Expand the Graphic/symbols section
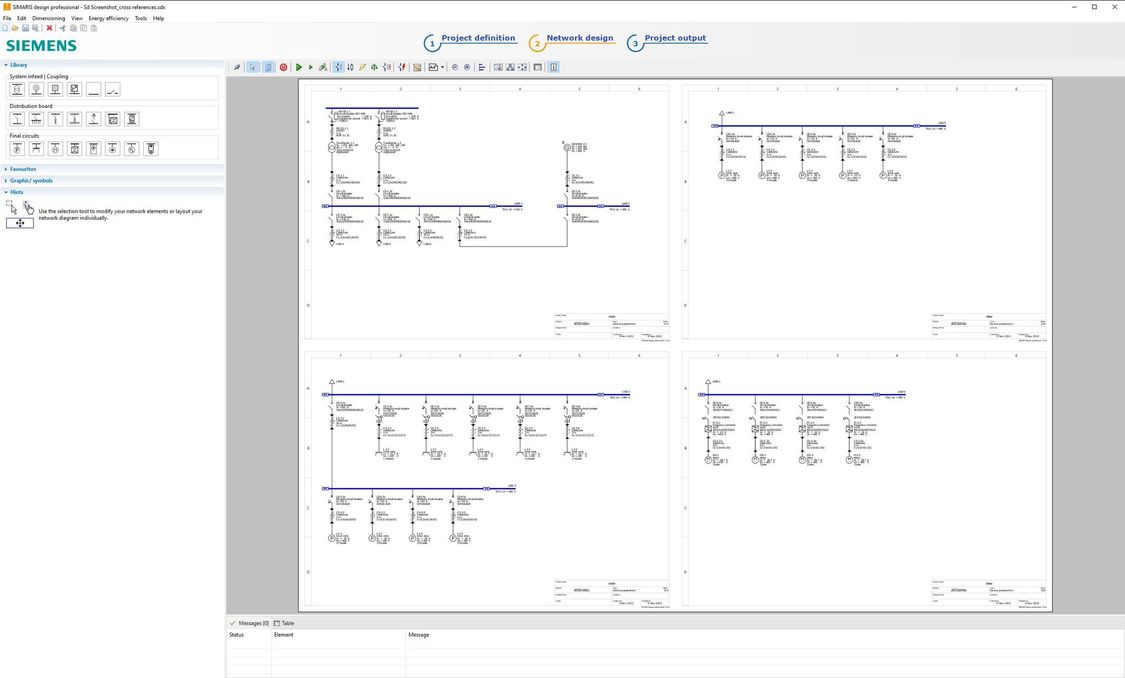The image size is (1125, 678). pos(30,181)
